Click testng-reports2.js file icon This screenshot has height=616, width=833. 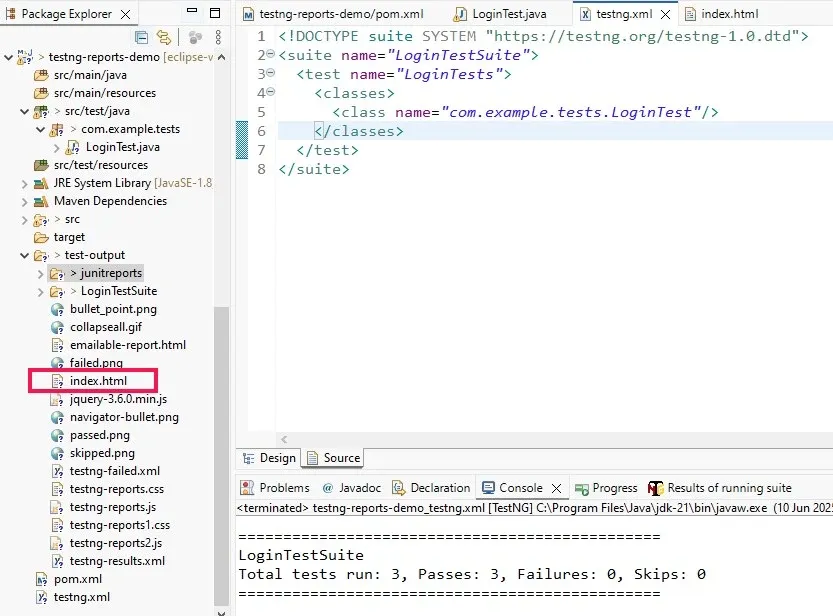pyautogui.click(x=57, y=544)
